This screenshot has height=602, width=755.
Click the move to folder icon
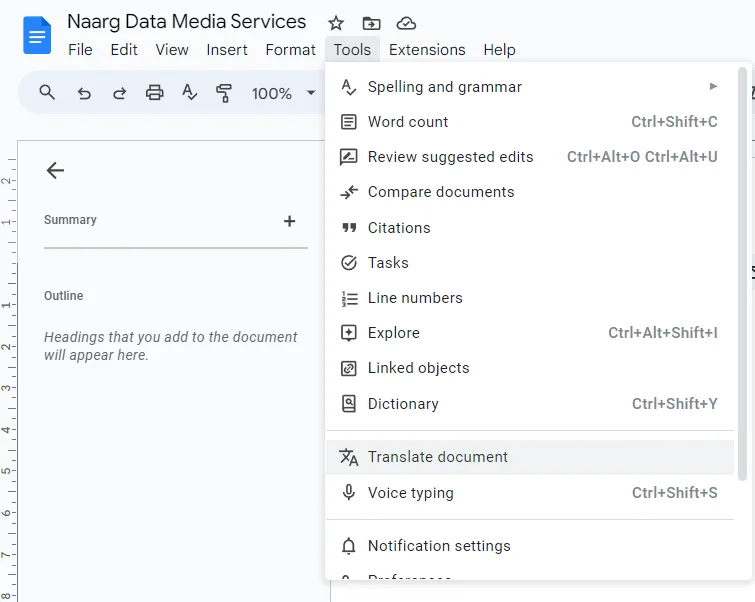(371, 23)
